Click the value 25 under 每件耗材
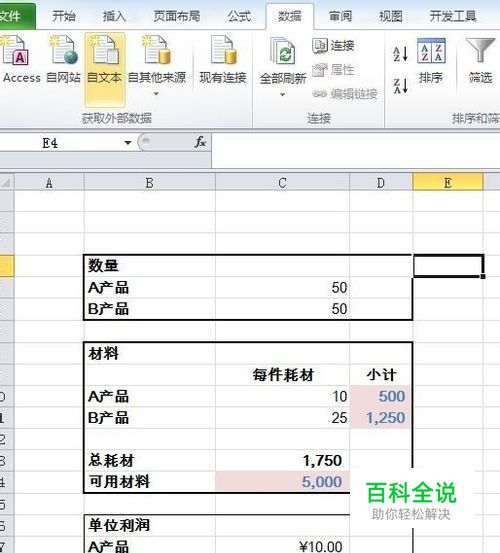This screenshot has width=500, height=553. [282, 418]
